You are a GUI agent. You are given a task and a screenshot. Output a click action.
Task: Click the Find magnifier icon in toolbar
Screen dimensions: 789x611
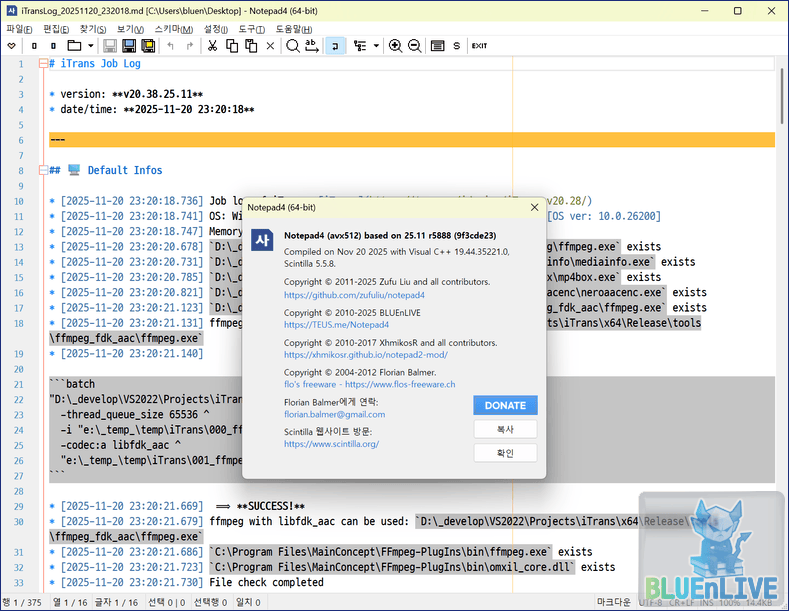tap(293, 46)
